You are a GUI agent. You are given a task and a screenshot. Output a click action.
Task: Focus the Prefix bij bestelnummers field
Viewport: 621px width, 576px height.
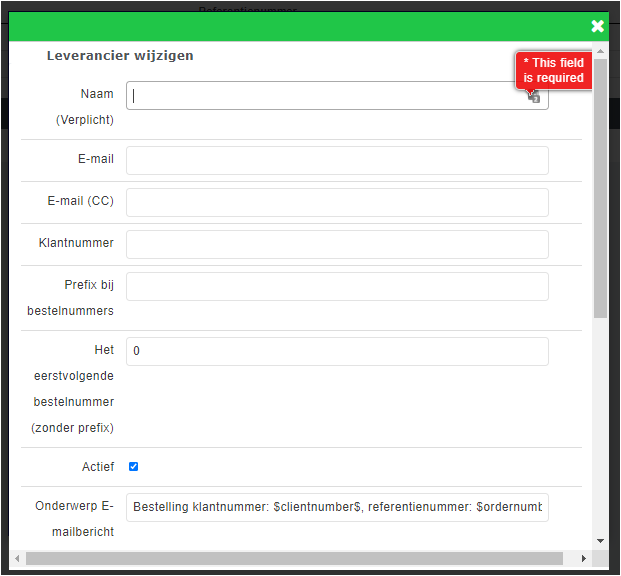point(337,286)
